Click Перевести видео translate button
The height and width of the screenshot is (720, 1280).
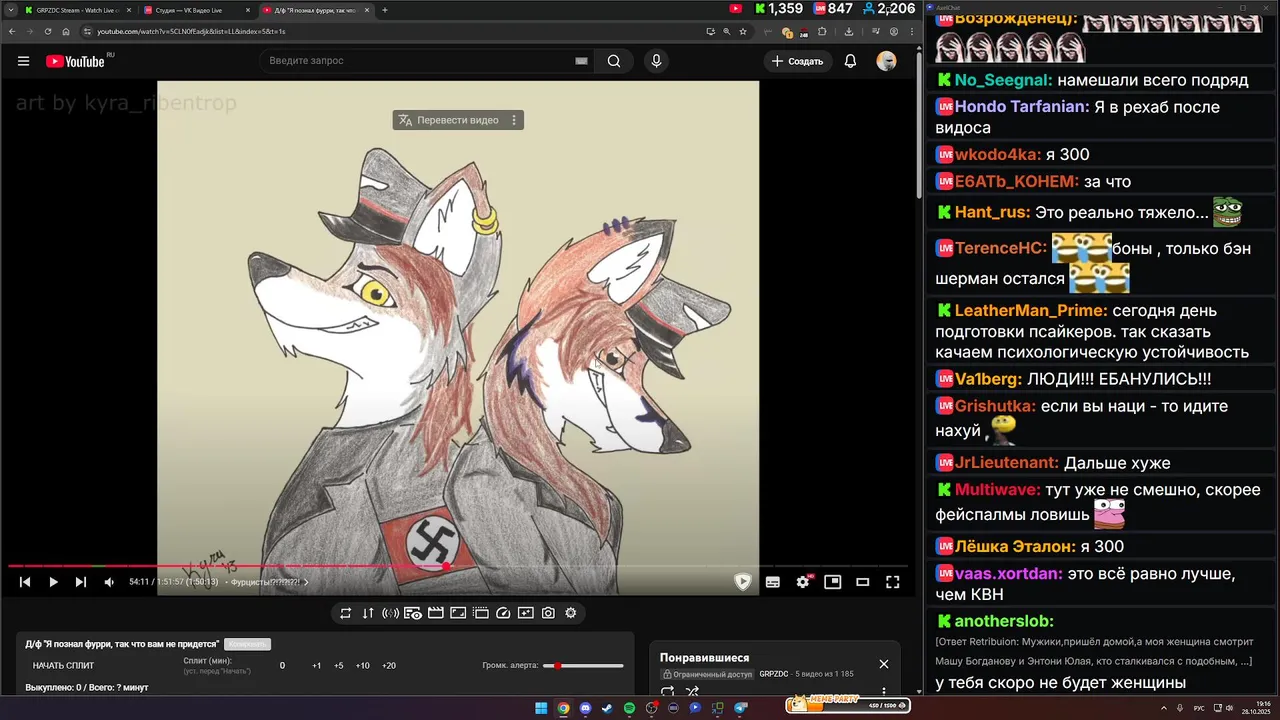(x=448, y=120)
